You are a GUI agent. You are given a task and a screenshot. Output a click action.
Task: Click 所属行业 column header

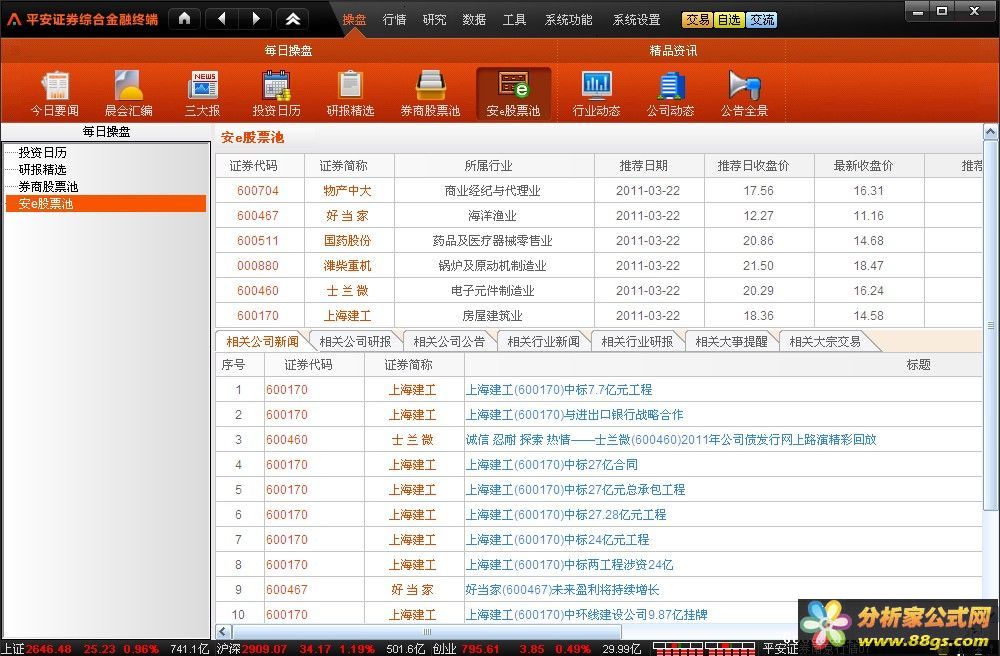pyautogui.click(x=489, y=166)
